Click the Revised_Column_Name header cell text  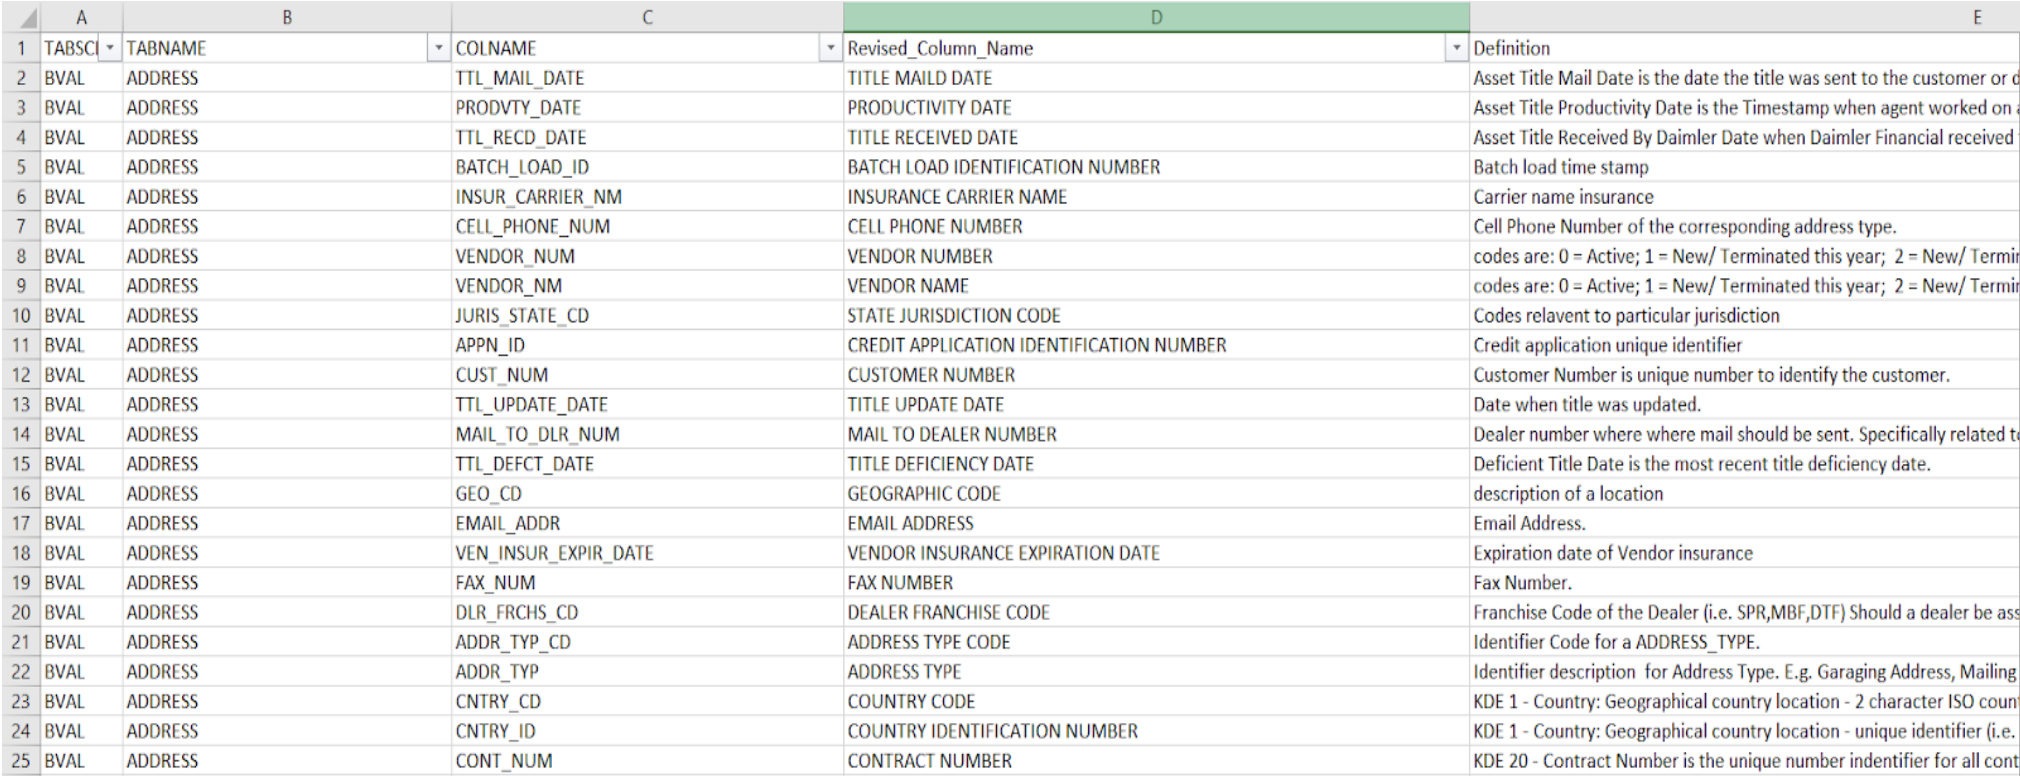[x=940, y=48]
